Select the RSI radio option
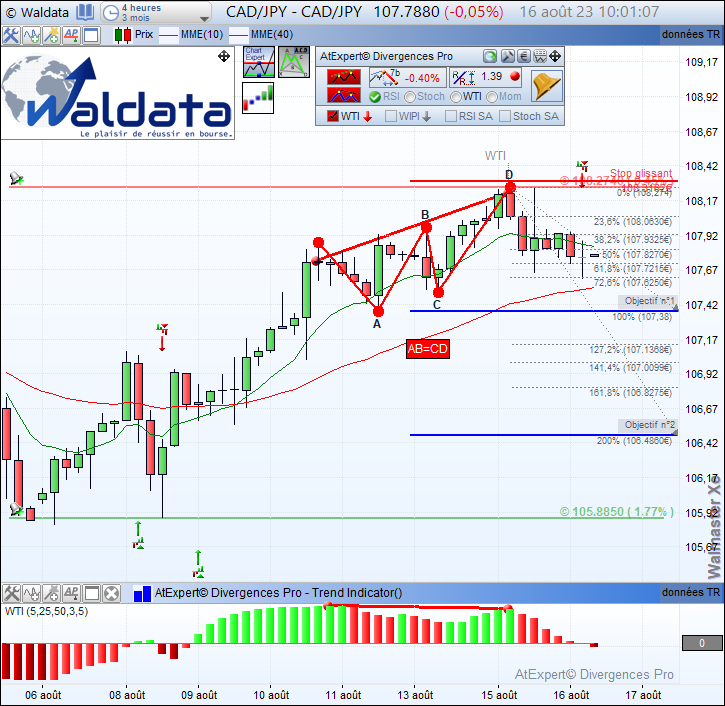The image size is (725, 706). coord(375,97)
